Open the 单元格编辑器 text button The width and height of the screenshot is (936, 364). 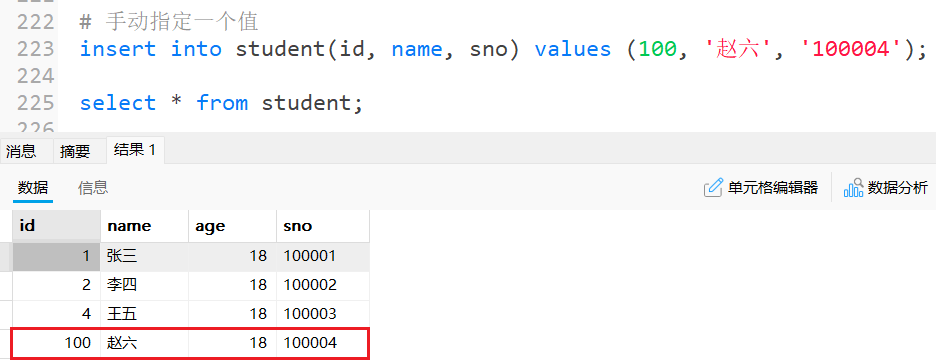coord(772,188)
